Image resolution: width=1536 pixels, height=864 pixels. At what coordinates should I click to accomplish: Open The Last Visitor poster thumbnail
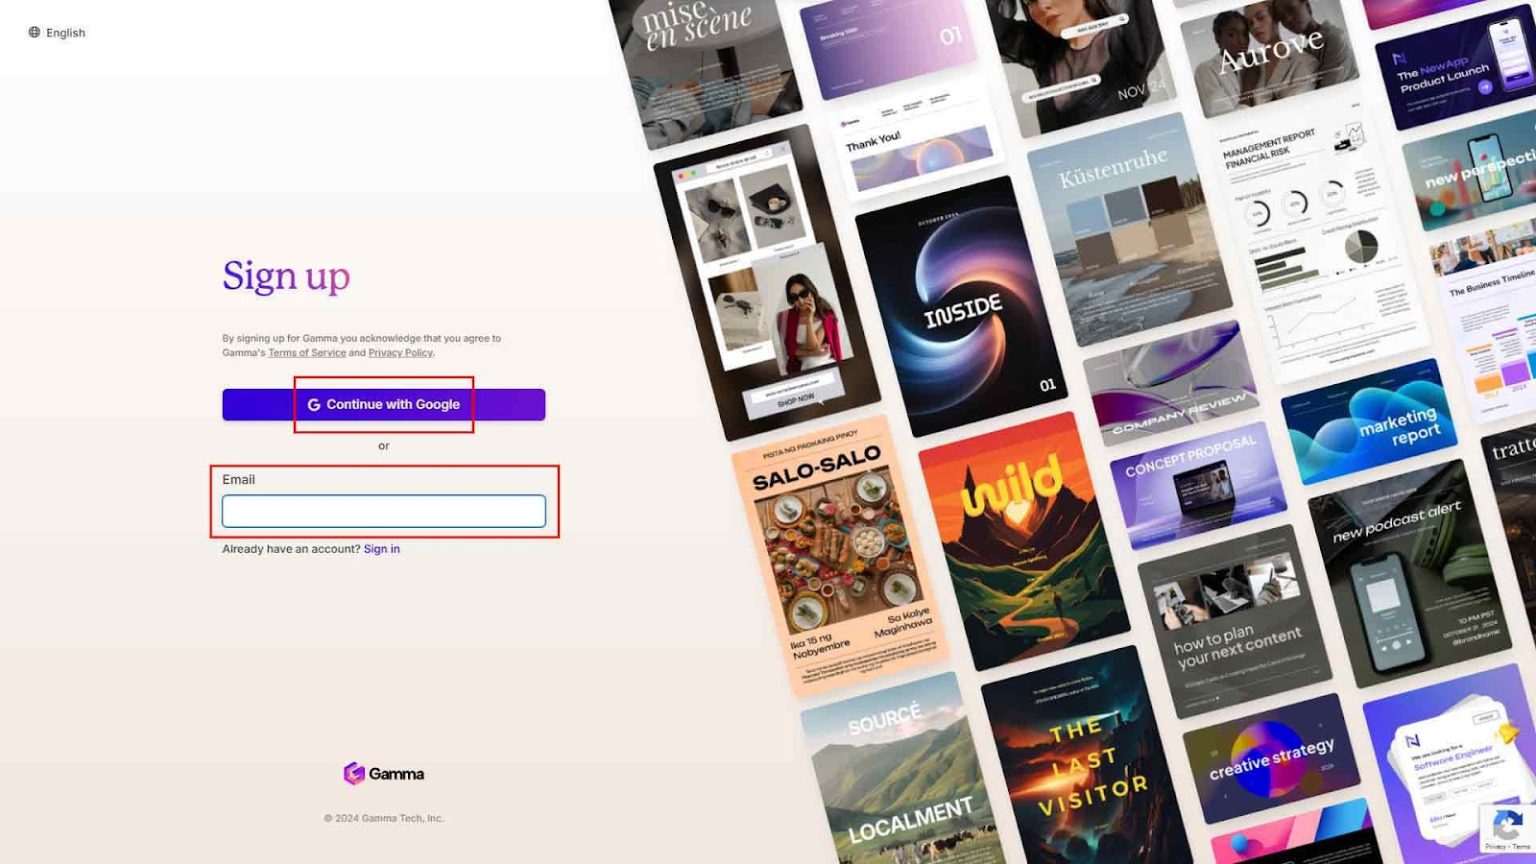pos(1086,762)
